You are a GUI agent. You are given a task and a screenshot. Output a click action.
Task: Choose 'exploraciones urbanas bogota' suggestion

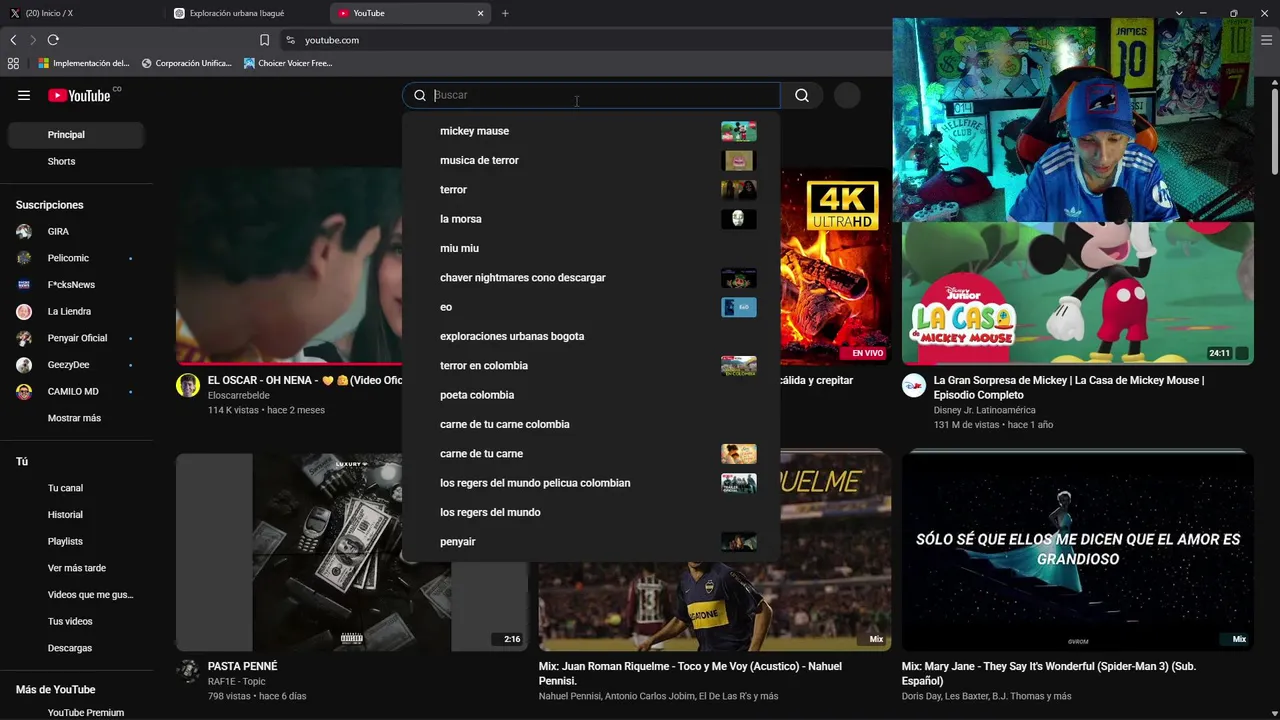[591, 336]
